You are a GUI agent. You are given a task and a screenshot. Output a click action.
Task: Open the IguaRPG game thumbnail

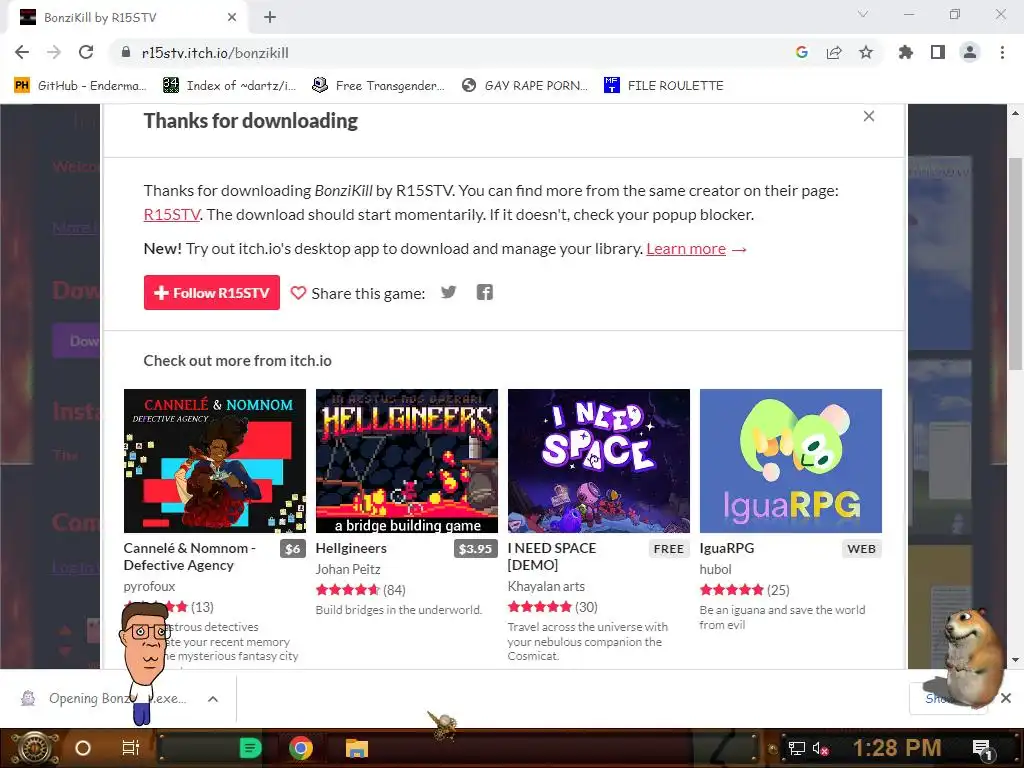click(791, 461)
